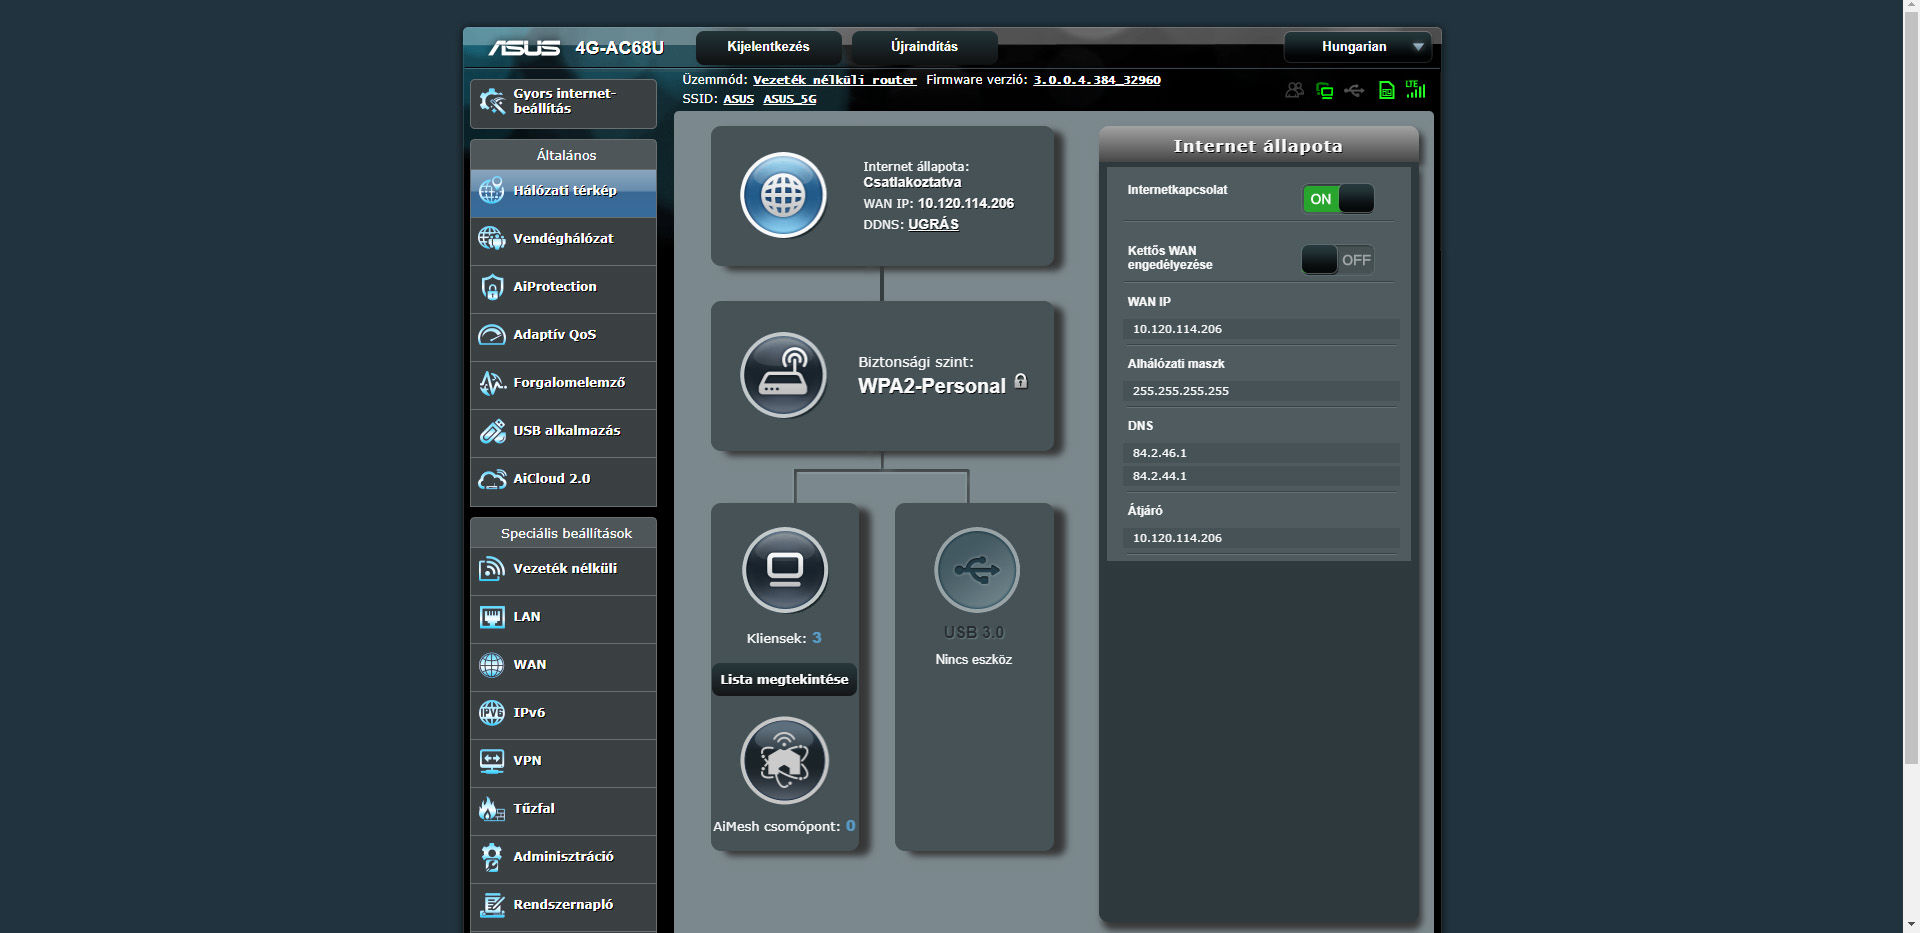
Task: Click the ASUS SSID link
Action: click(x=739, y=99)
